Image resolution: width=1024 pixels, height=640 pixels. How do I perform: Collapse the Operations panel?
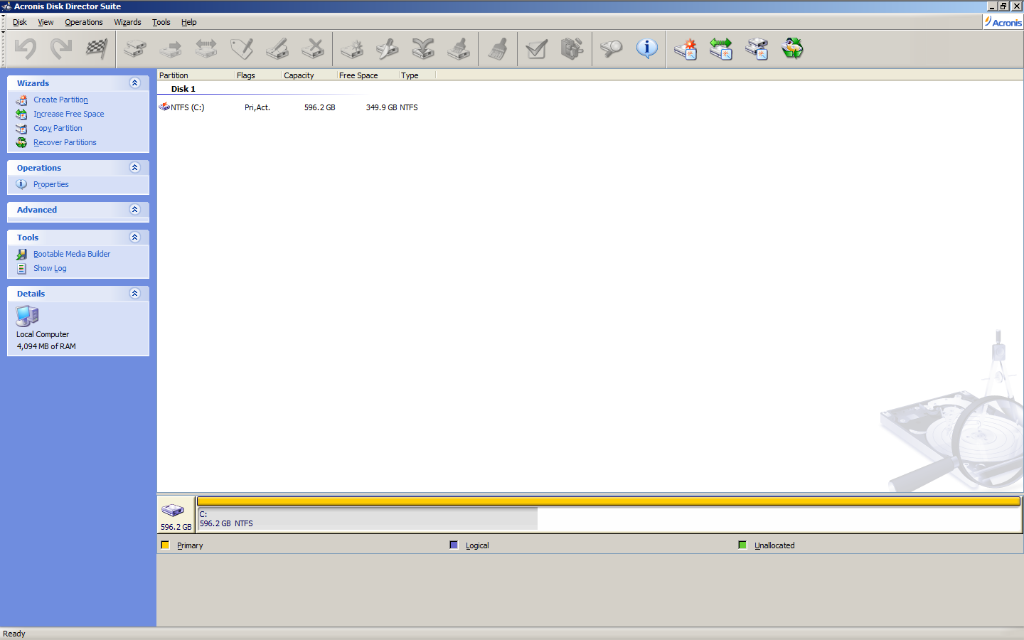click(135, 168)
